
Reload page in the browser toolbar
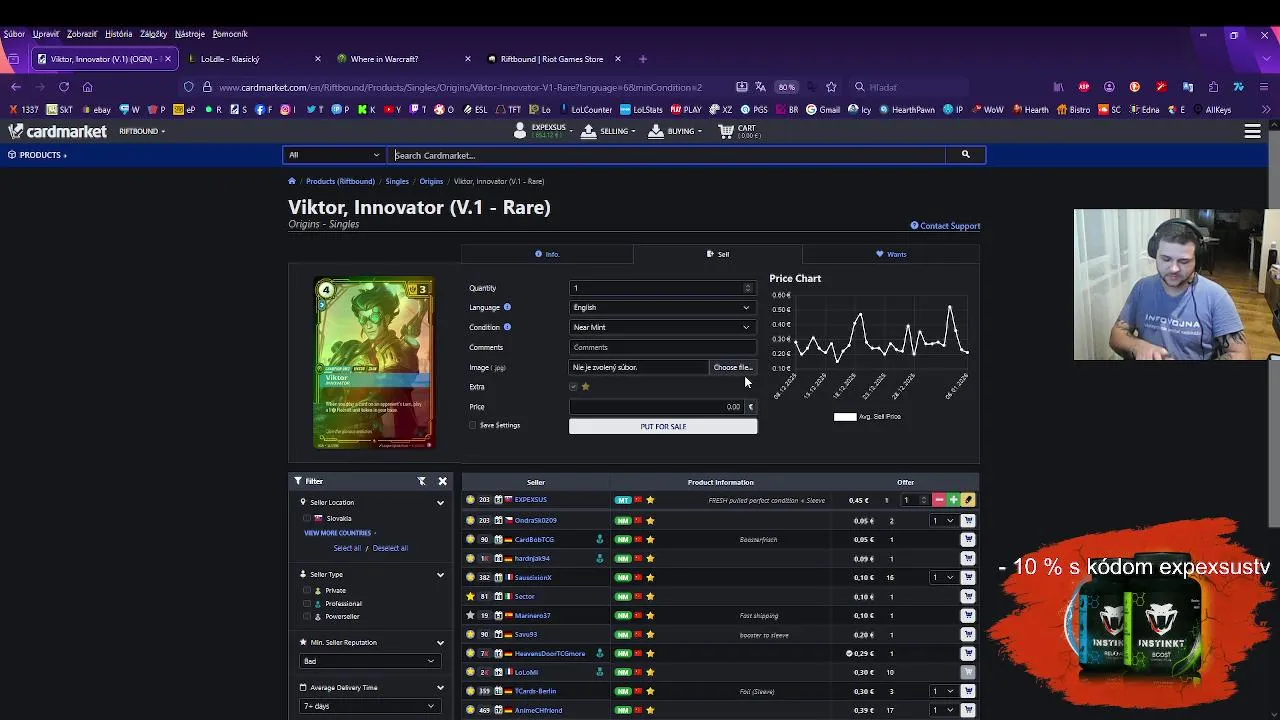click(64, 87)
